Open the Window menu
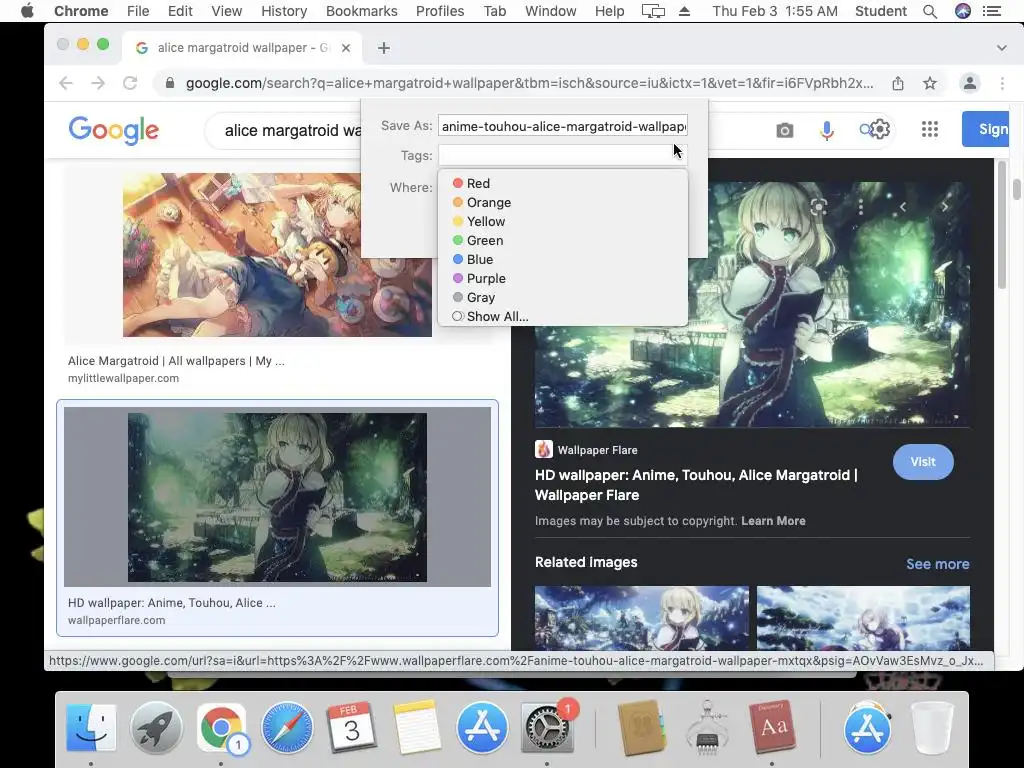Image resolution: width=1024 pixels, height=768 pixels. coord(551,11)
